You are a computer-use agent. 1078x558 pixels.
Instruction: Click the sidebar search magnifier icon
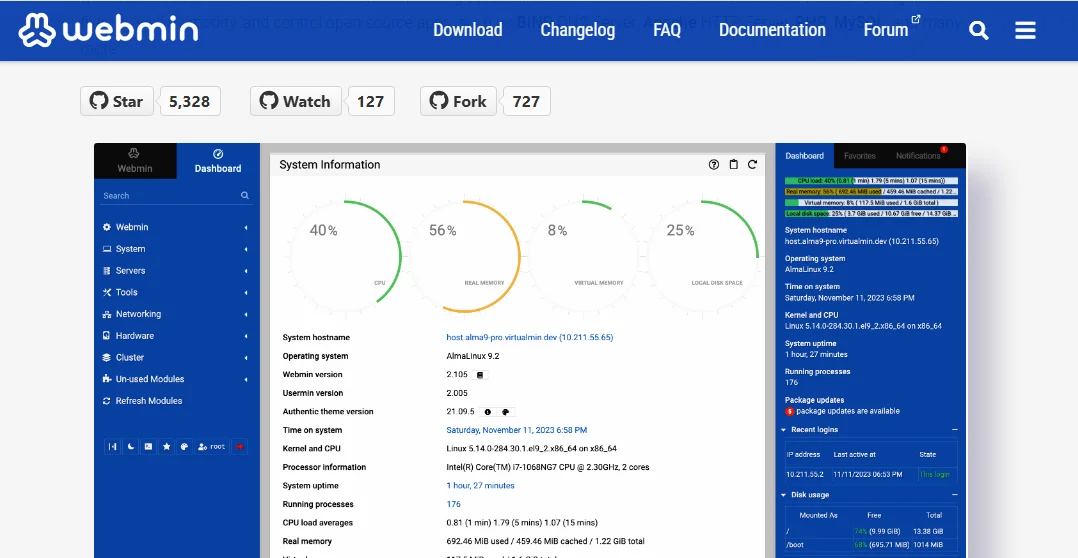[x=245, y=195]
